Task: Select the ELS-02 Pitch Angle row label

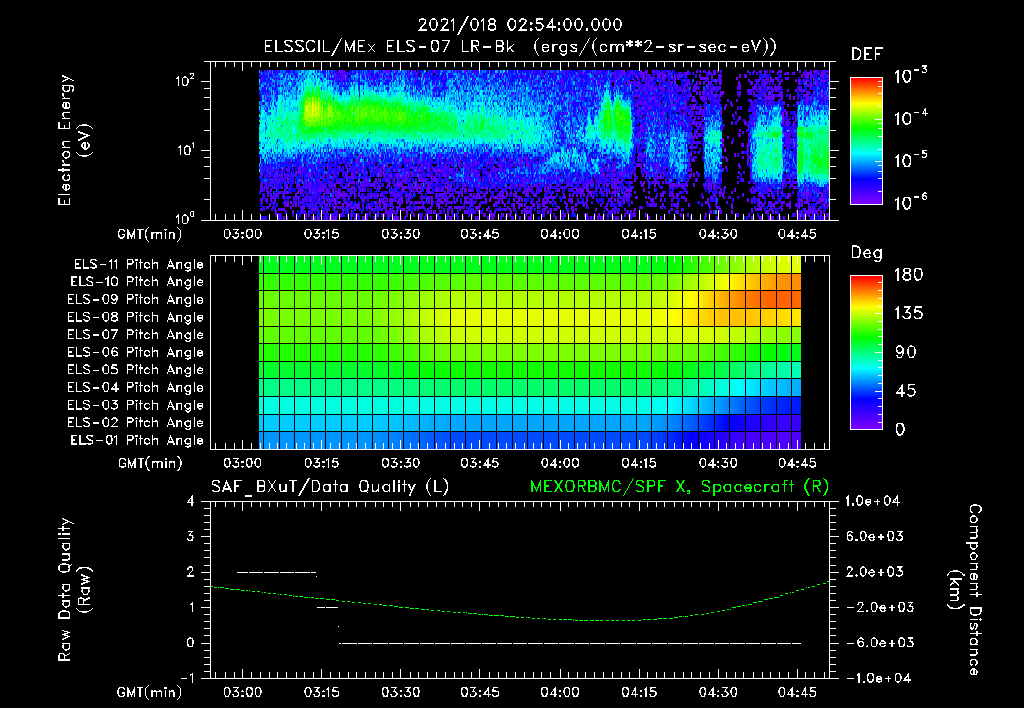Action: pyautogui.click(x=136, y=423)
